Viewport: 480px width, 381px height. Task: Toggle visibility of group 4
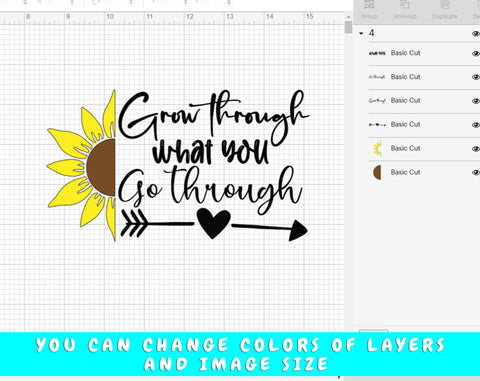pyautogui.click(x=476, y=33)
